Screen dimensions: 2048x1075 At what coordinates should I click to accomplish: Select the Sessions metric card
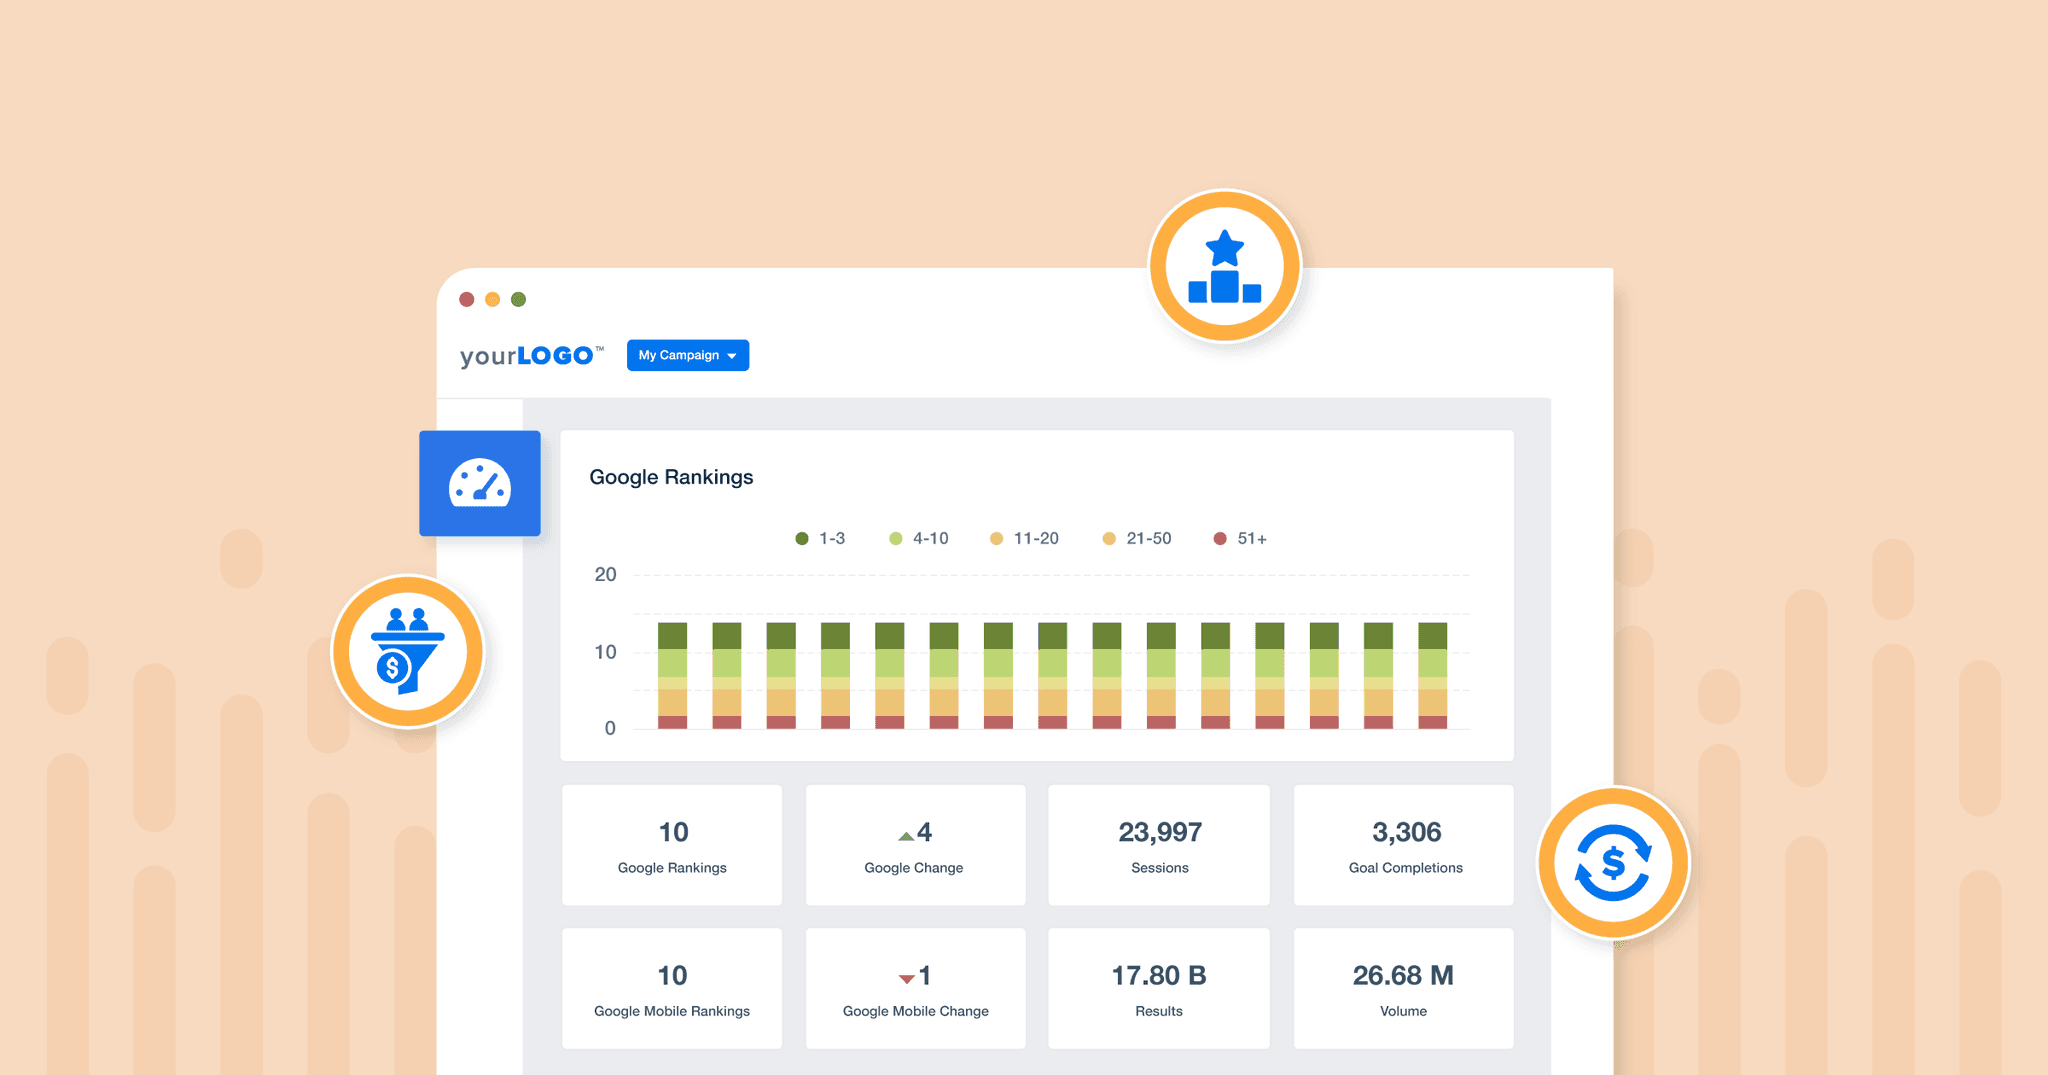[x=1159, y=845]
